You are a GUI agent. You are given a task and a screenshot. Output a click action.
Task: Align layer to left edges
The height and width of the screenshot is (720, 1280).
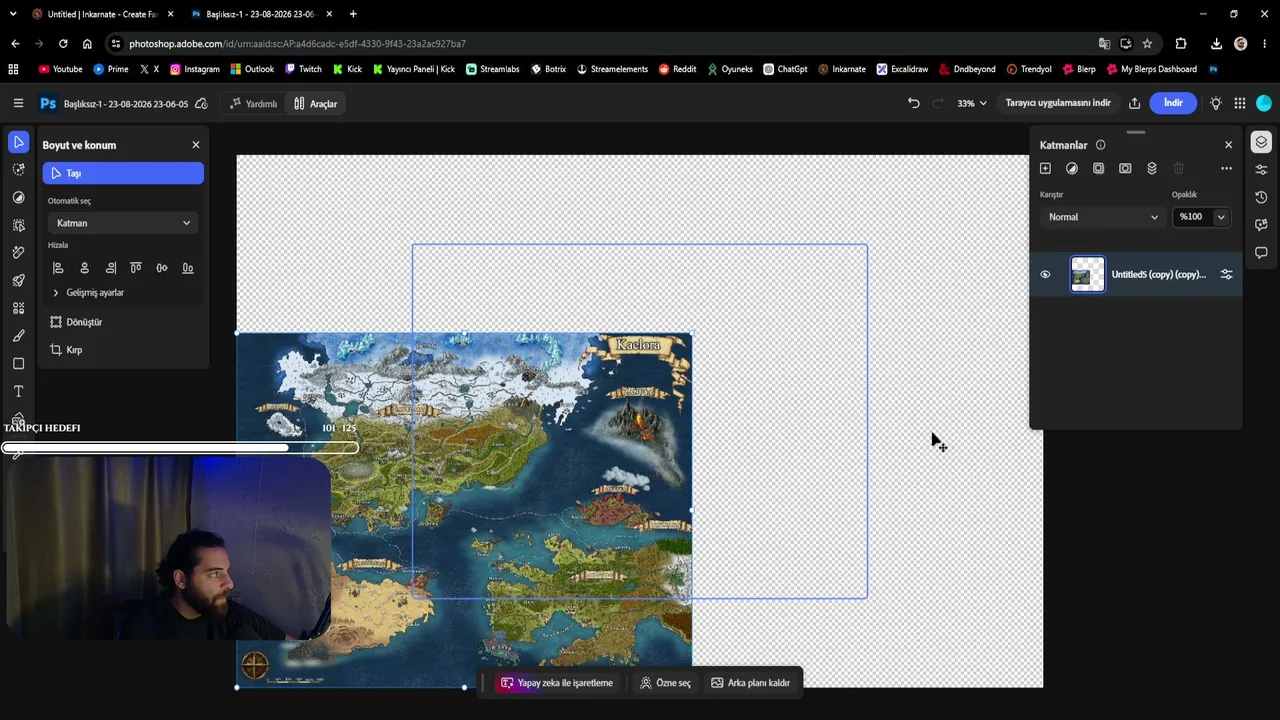click(x=58, y=268)
